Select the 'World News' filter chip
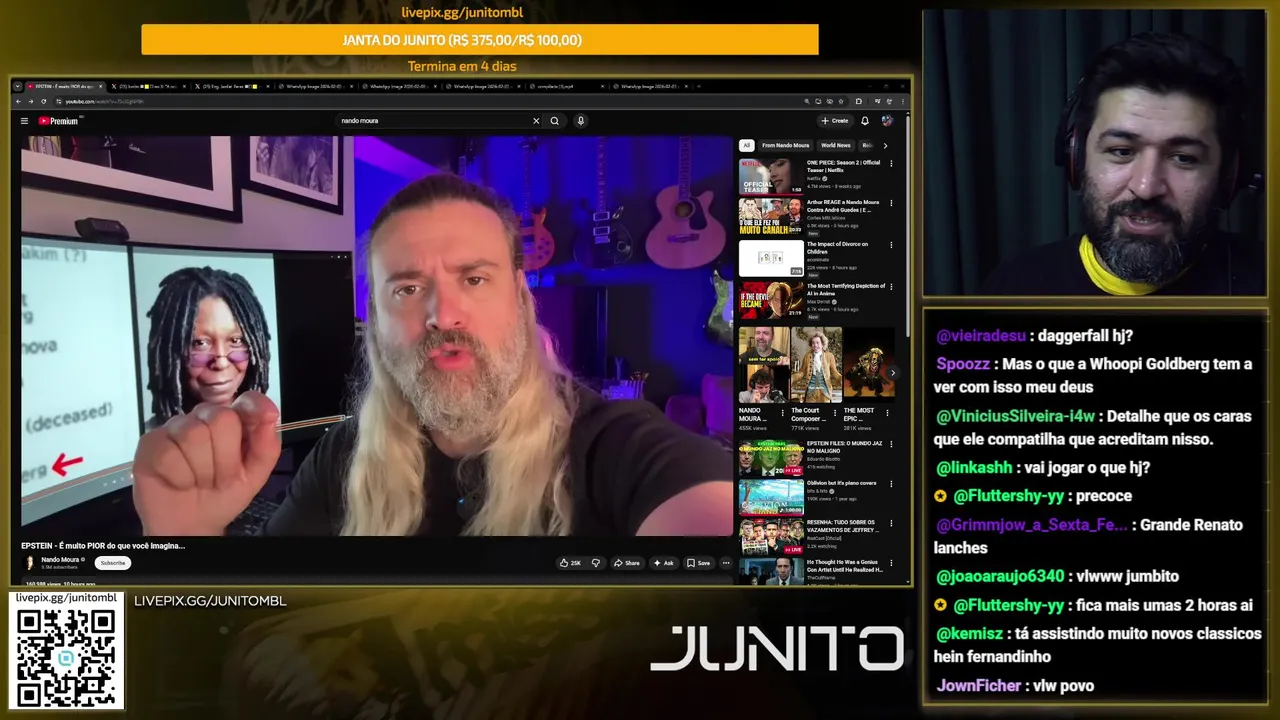 click(835, 145)
